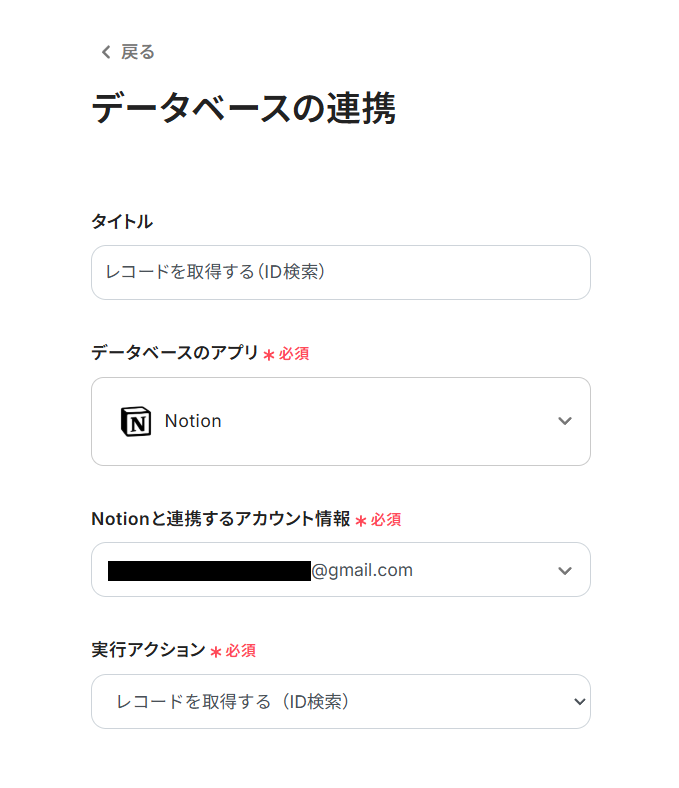Expand the database app chevron beside Notion

564,421
